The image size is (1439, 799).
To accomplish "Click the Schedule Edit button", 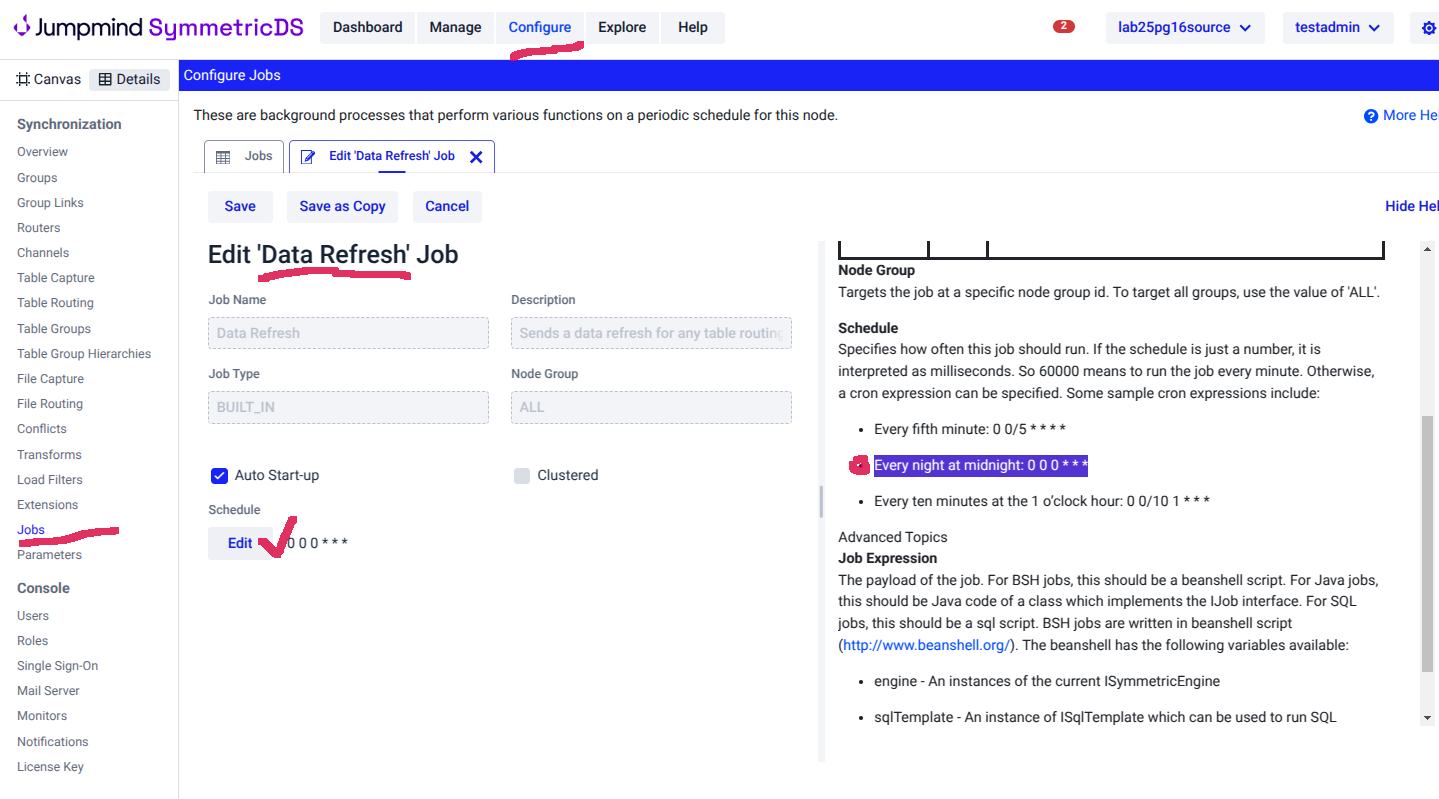I will tap(240, 544).
